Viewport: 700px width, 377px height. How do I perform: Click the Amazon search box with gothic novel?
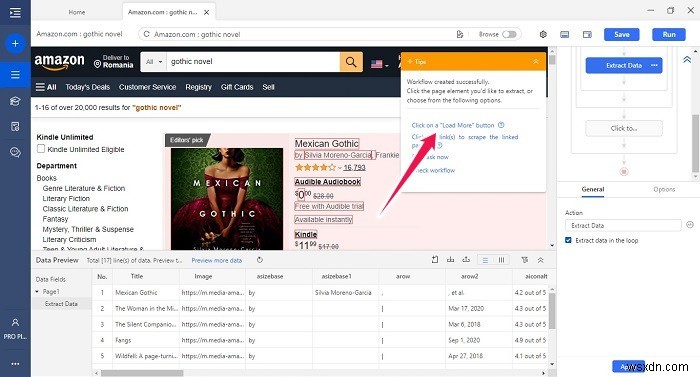click(253, 62)
